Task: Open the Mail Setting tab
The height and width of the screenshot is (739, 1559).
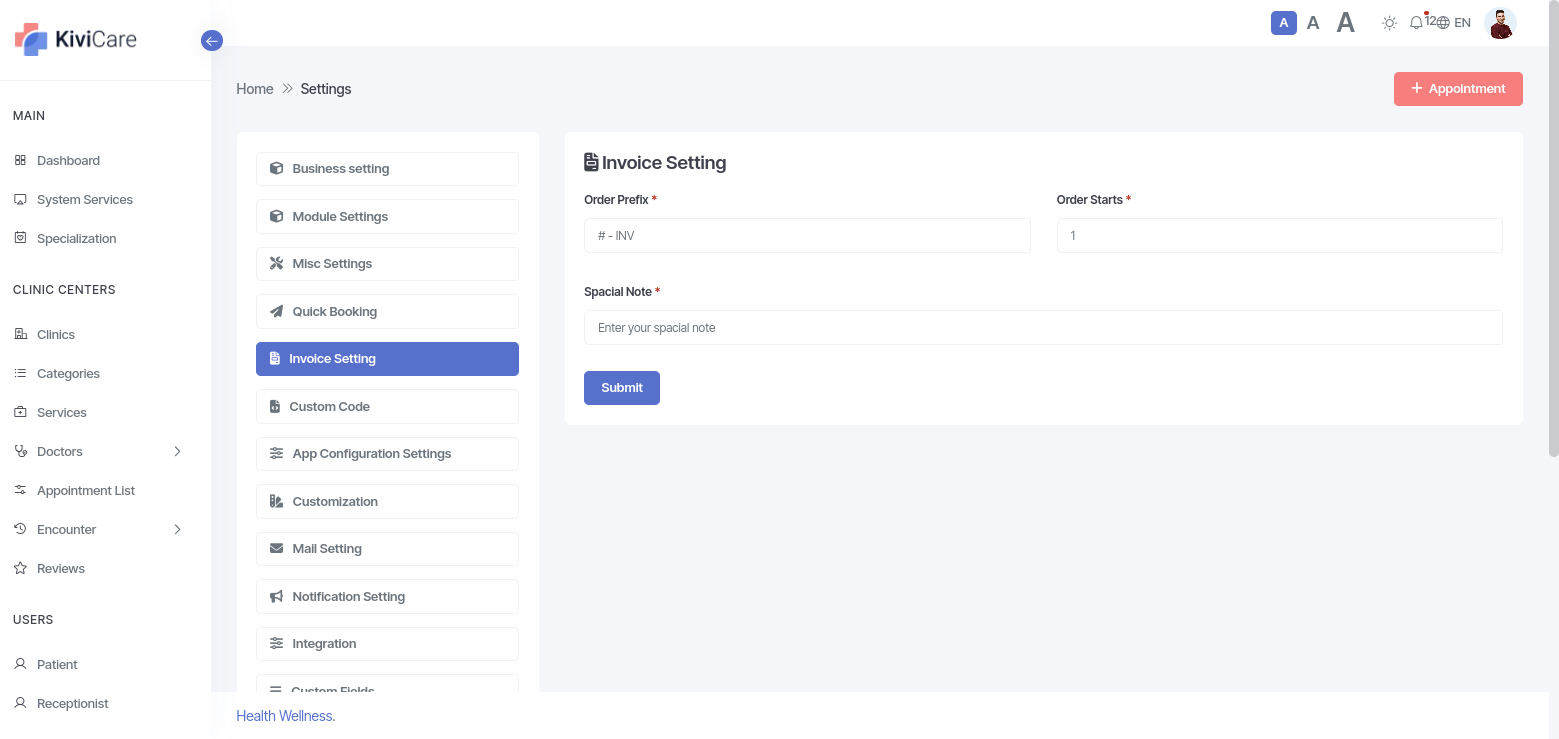Action: pos(387,549)
